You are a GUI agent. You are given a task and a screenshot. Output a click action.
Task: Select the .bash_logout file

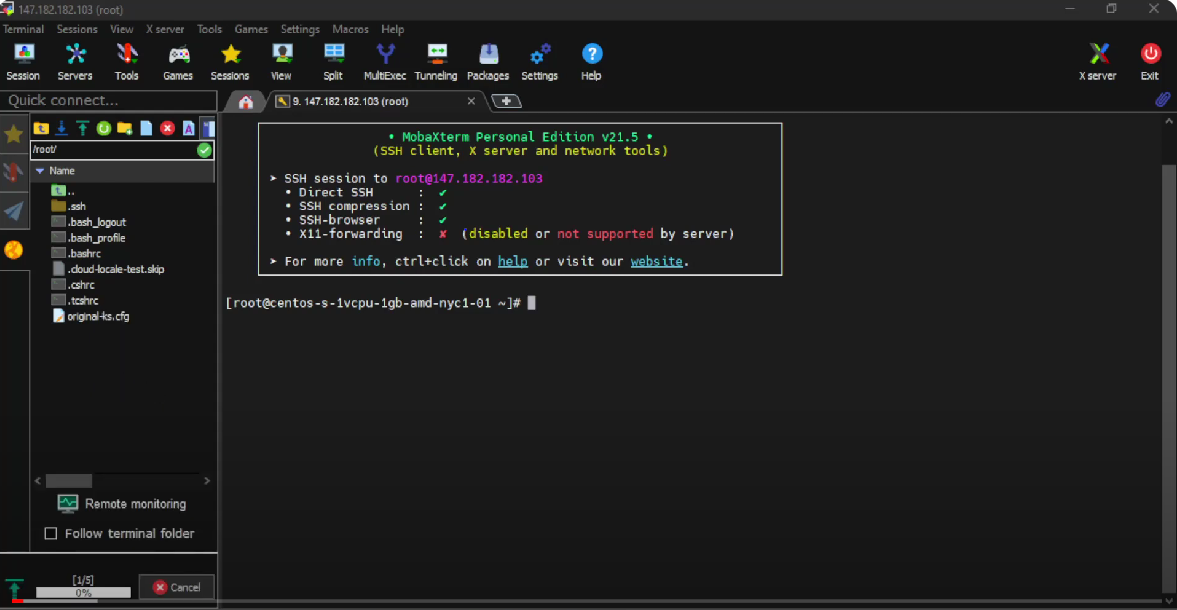pyautogui.click(x=89, y=222)
